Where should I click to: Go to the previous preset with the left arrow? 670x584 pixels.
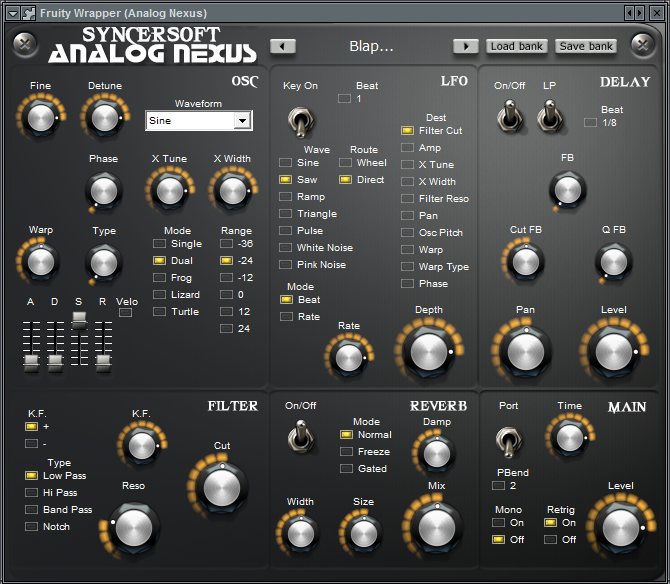[282, 46]
